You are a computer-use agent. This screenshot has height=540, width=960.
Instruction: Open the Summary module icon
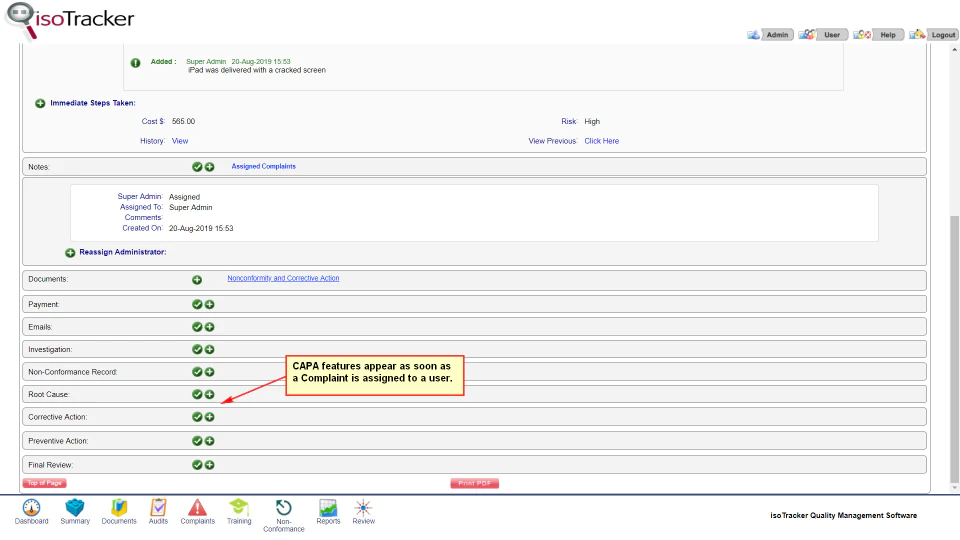[75, 512]
